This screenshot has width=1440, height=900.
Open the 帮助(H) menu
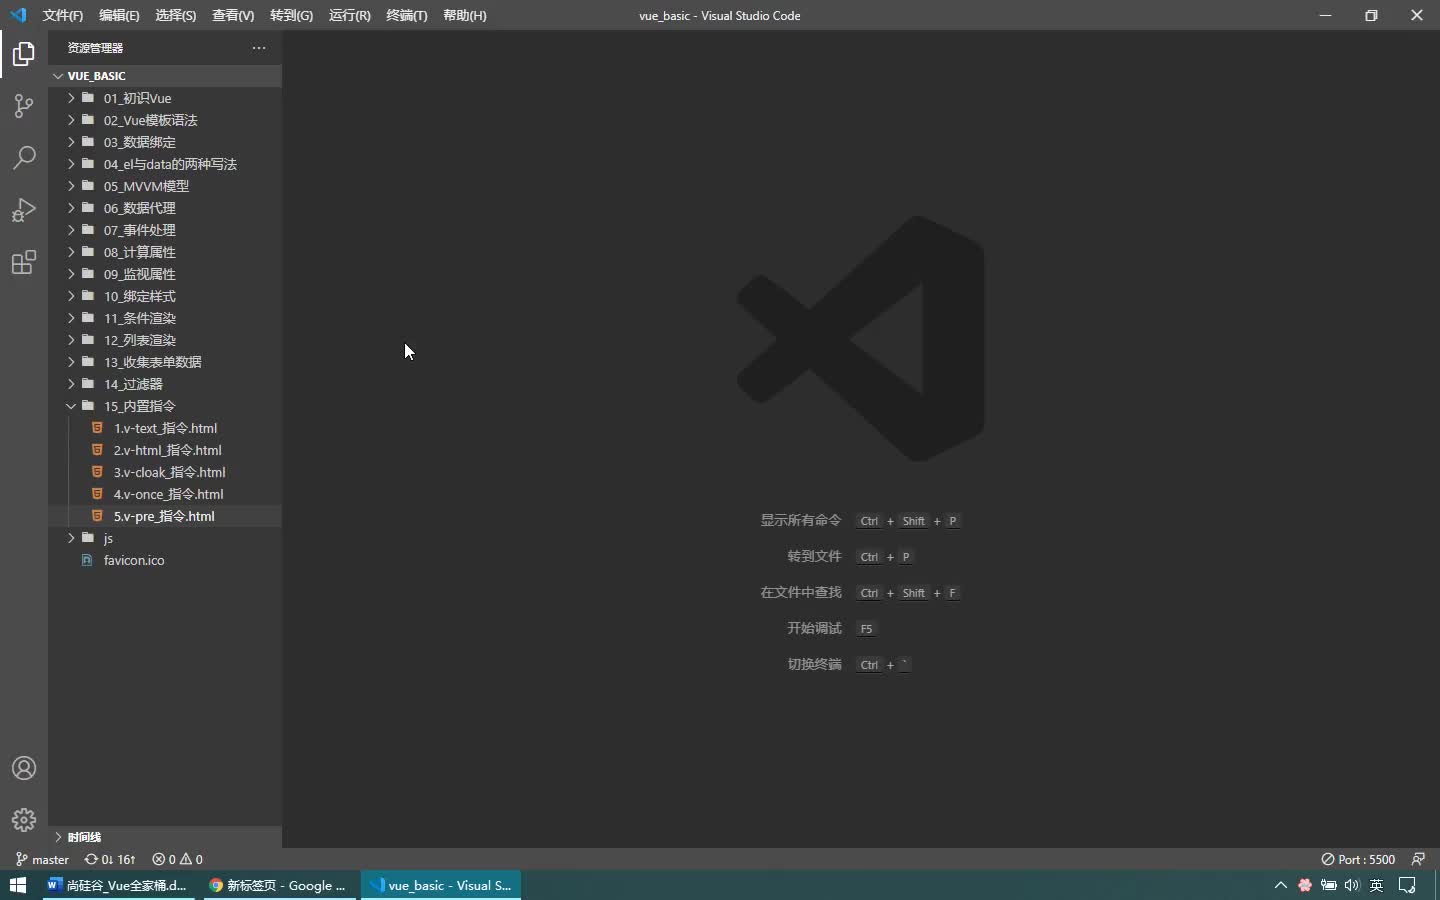[x=465, y=15]
